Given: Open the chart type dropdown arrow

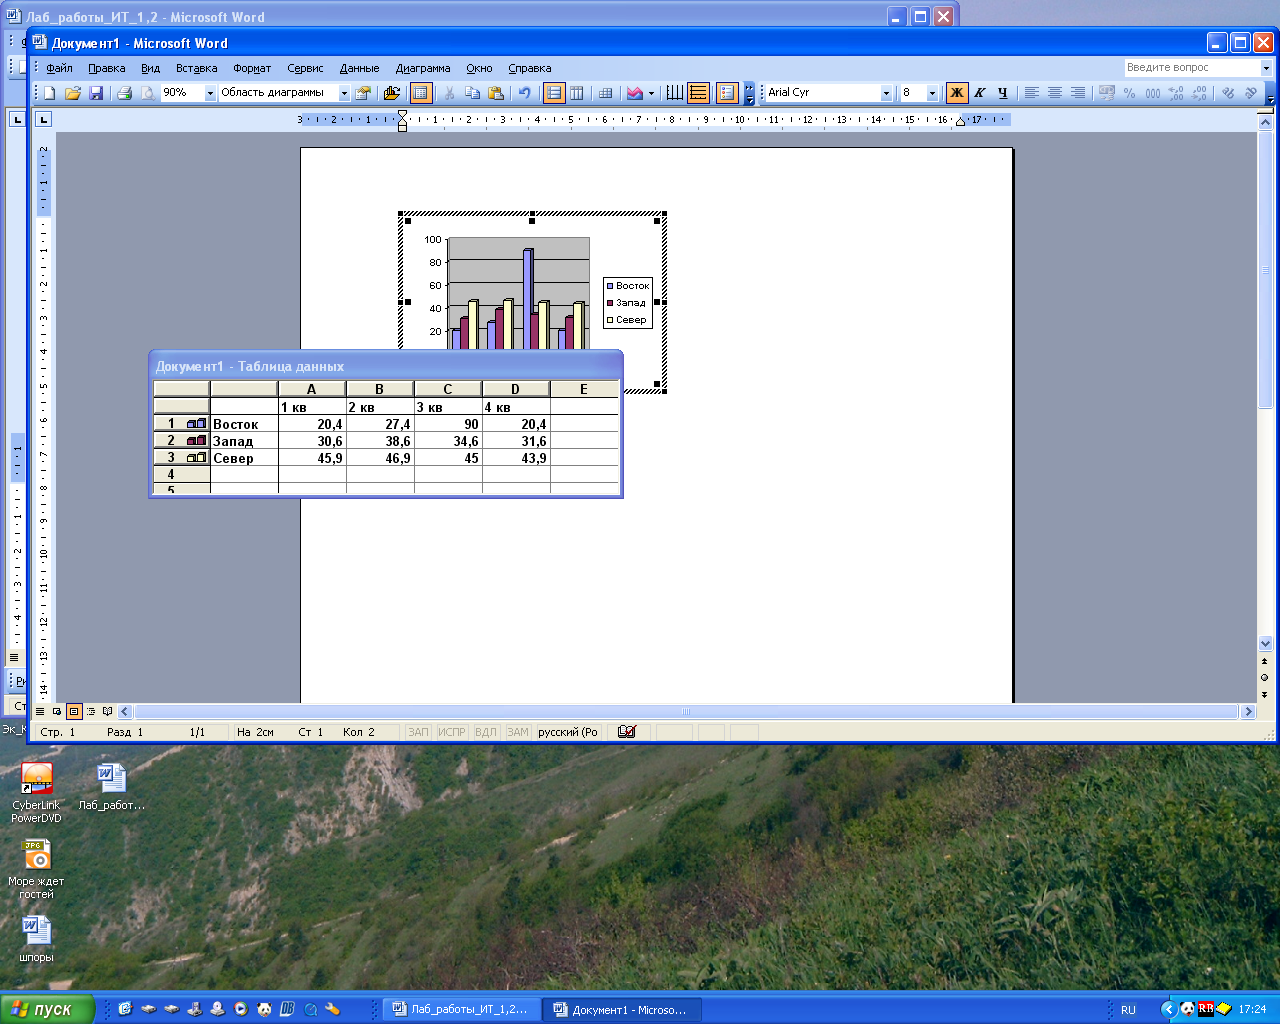Looking at the screenshot, I should coord(651,93).
